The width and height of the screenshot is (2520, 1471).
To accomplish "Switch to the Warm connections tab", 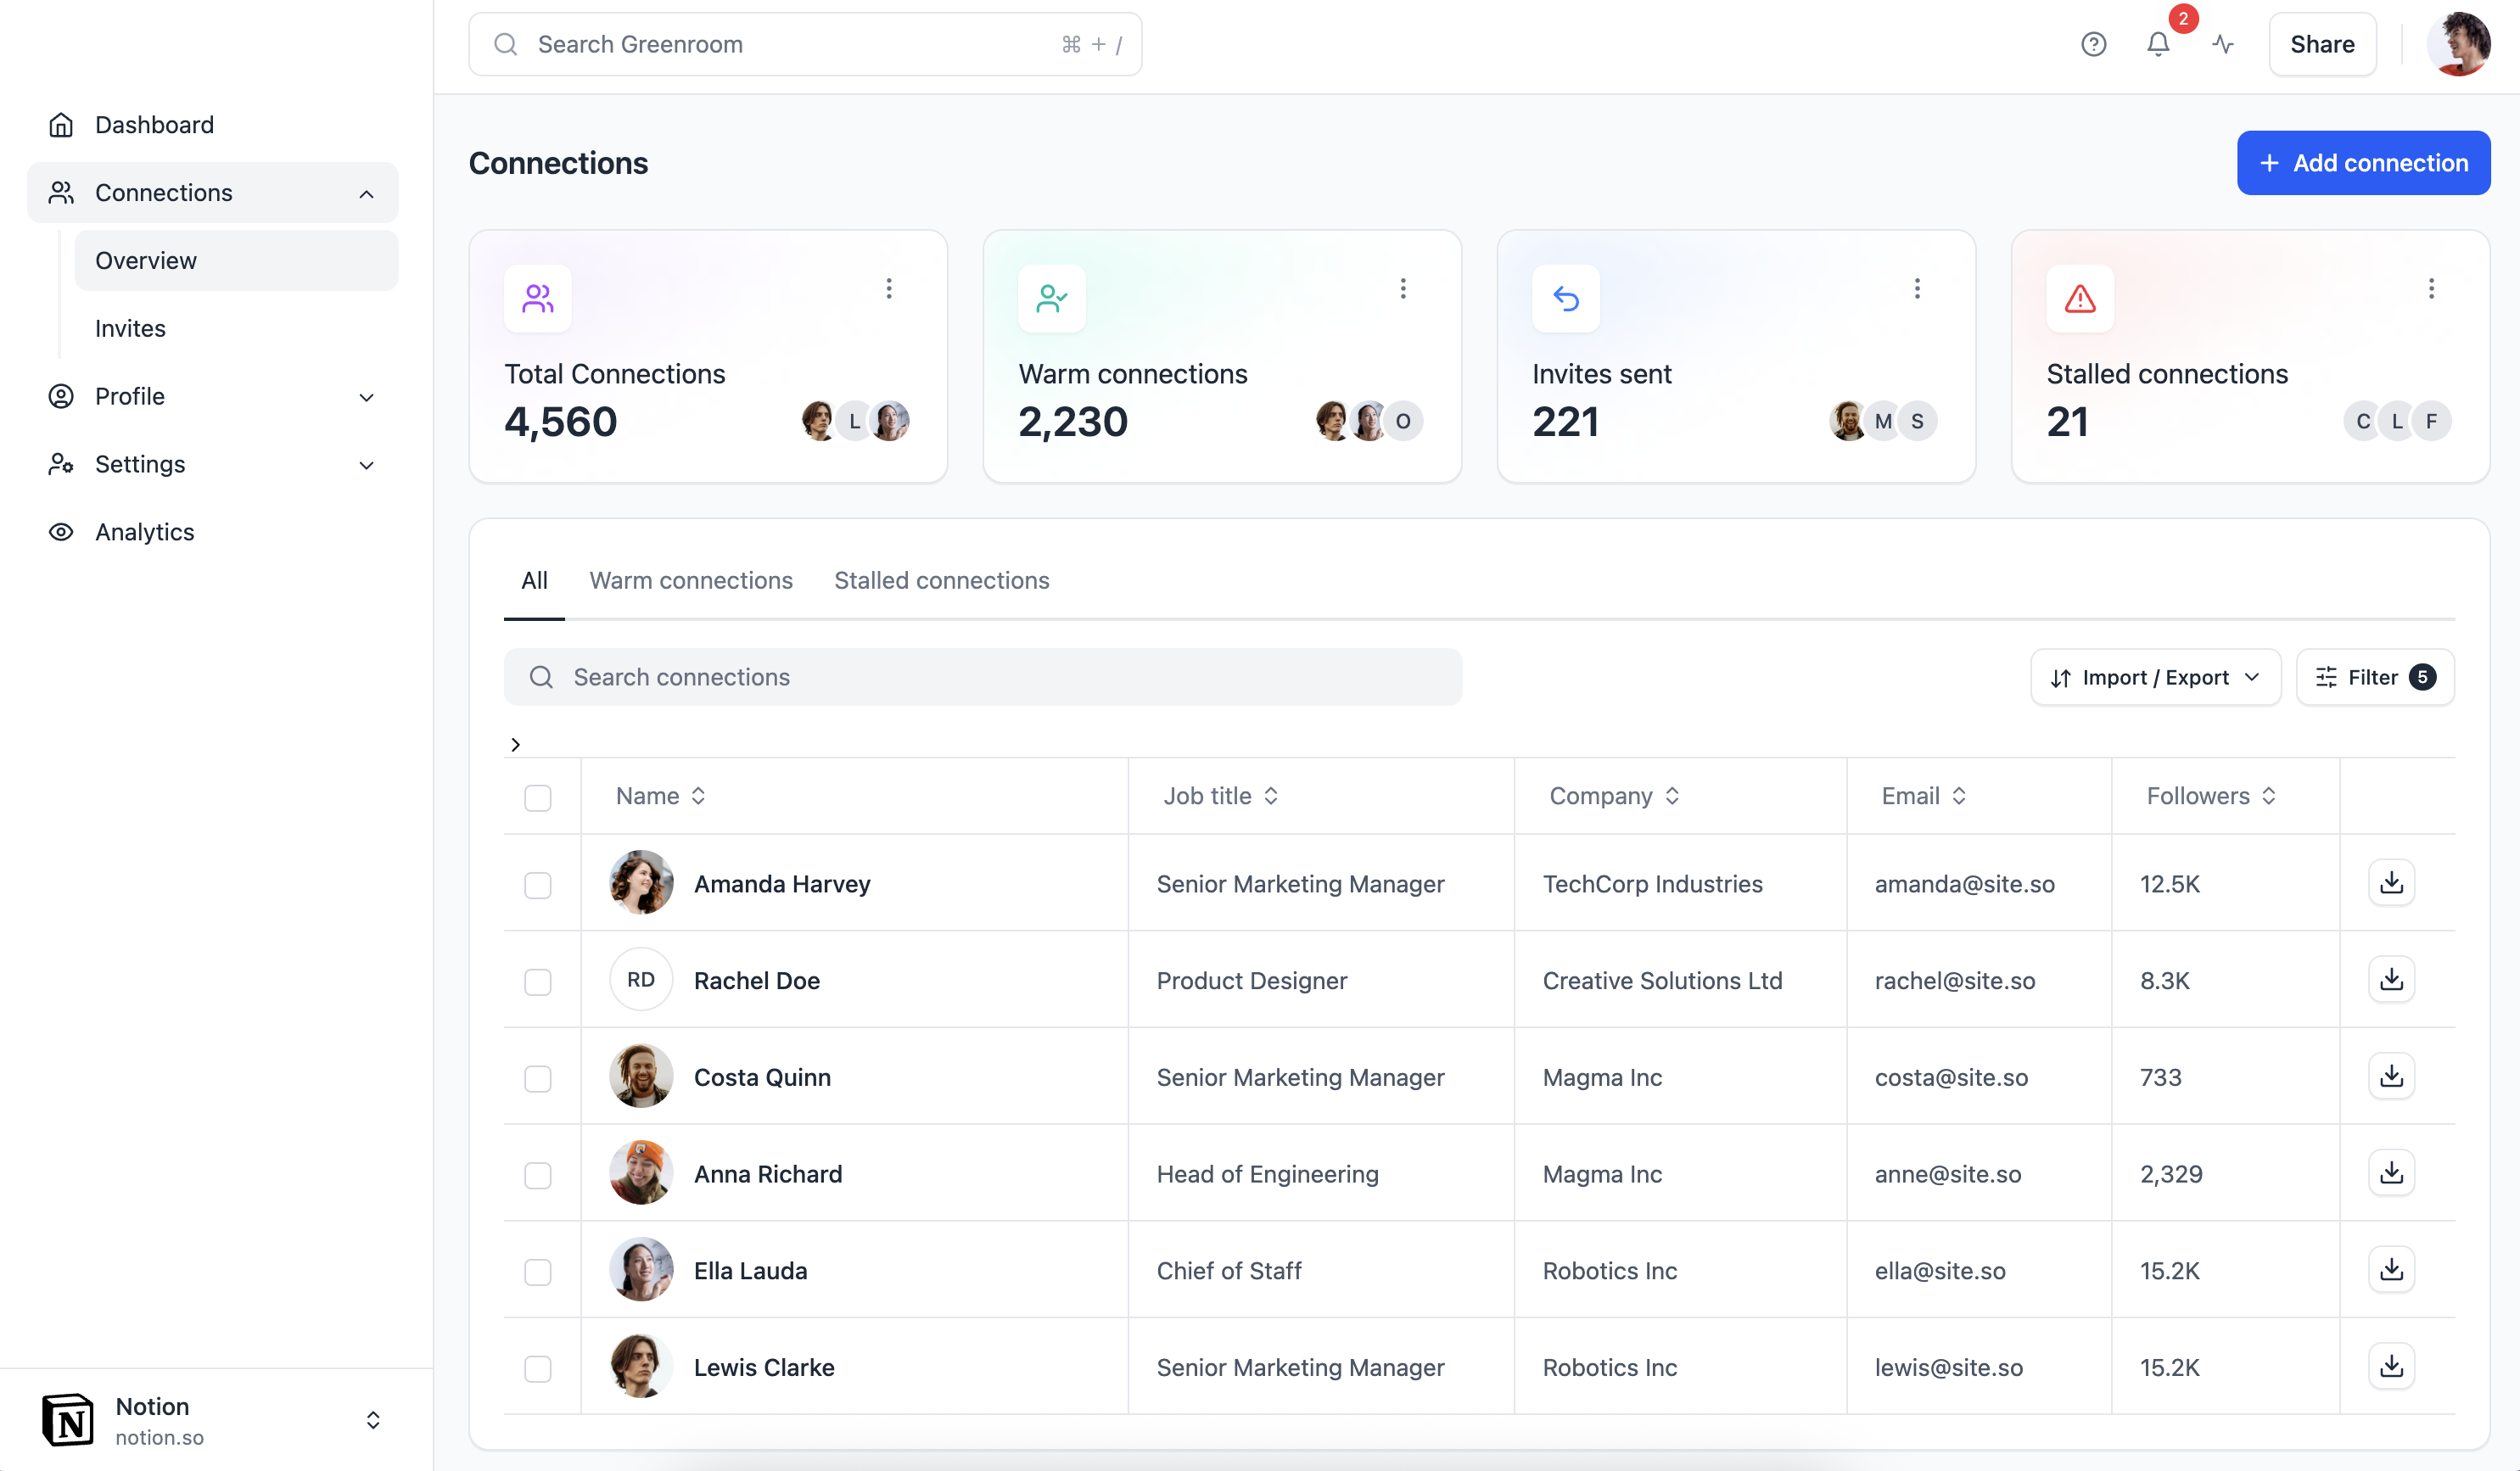I will (690, 580).
